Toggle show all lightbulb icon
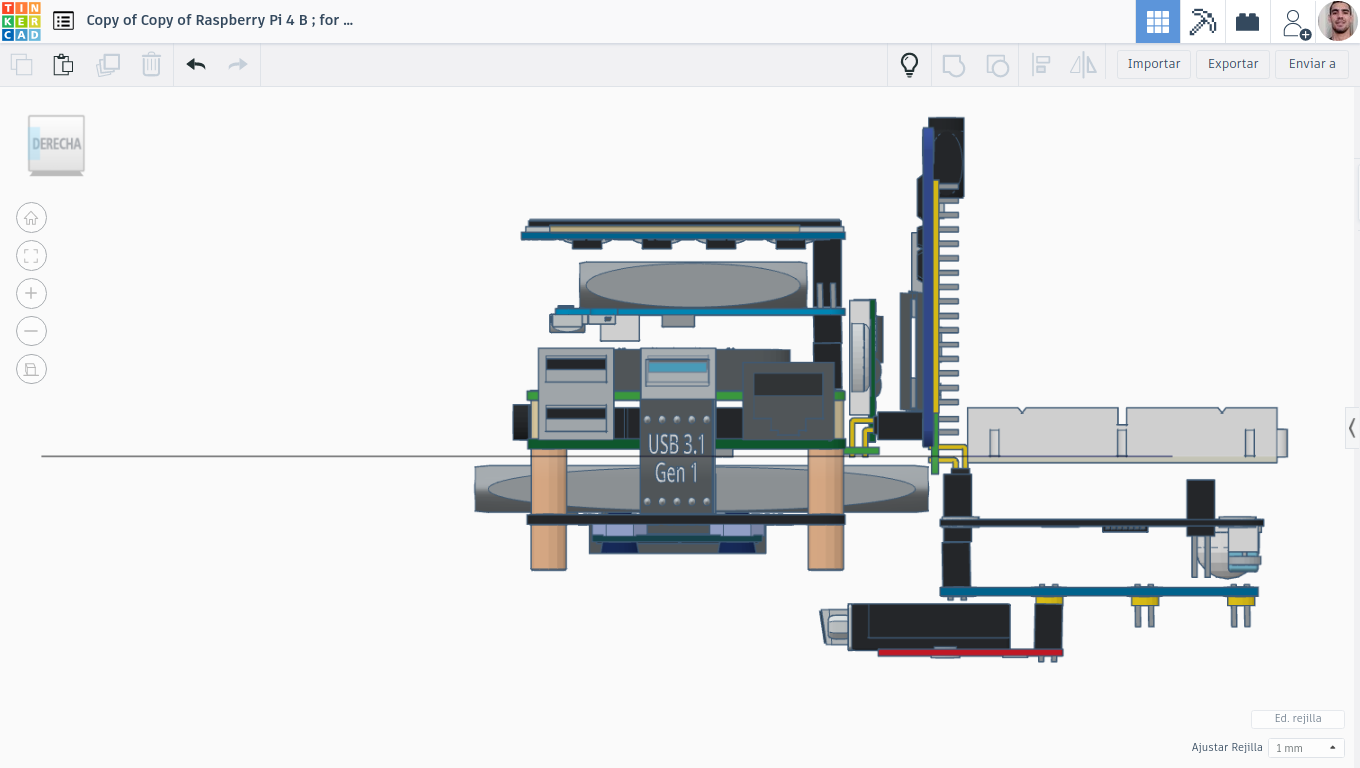1360x768 pixels. click(x=909, y=65)
